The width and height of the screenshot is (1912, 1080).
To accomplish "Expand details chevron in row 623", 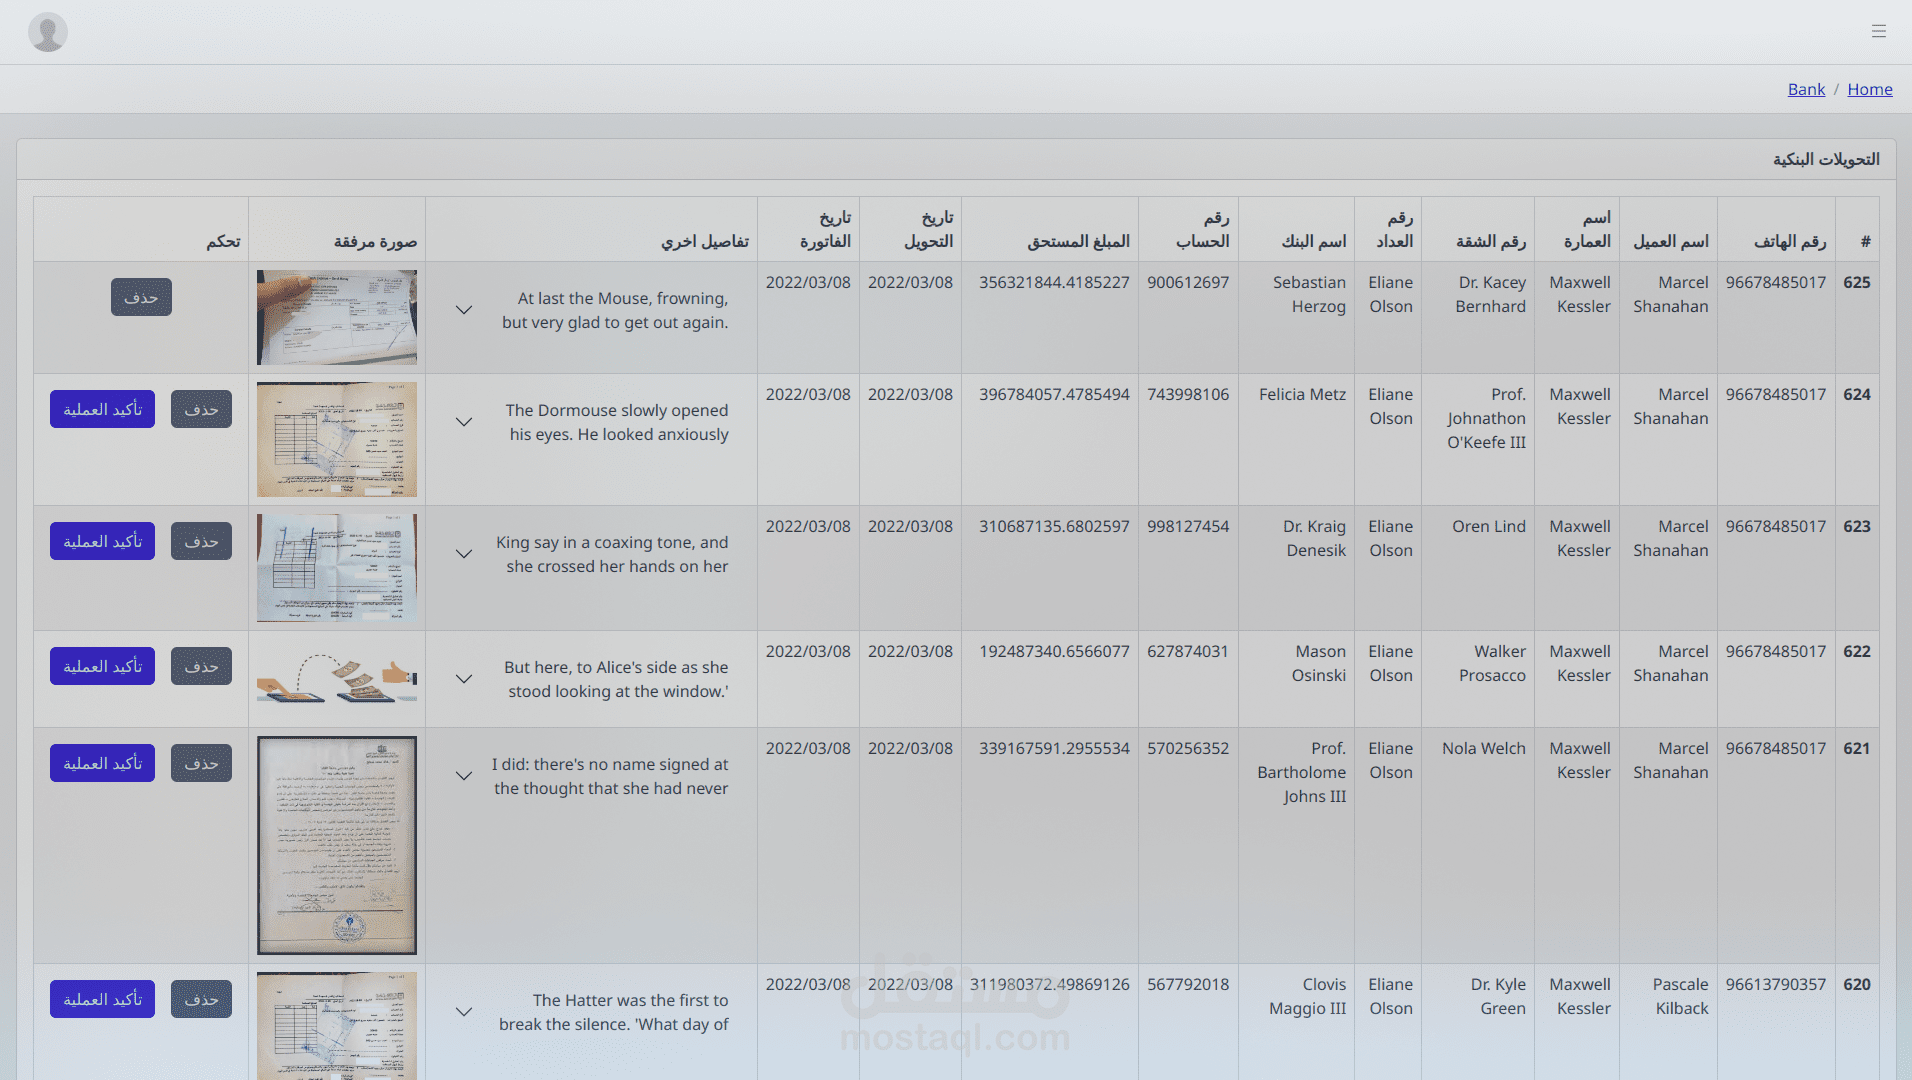I will 464,554.
